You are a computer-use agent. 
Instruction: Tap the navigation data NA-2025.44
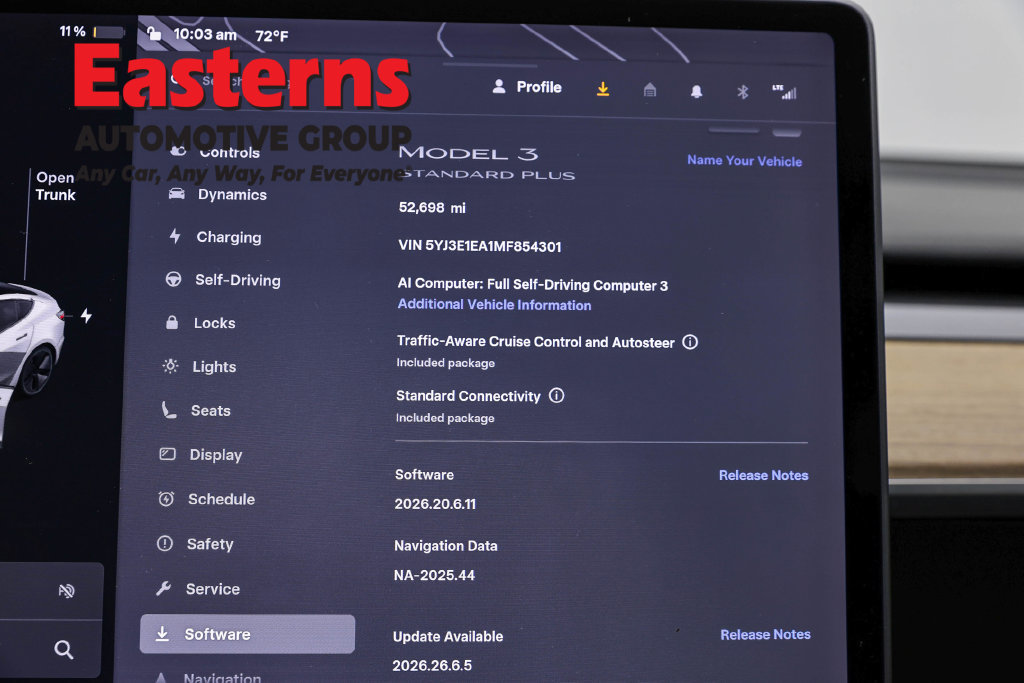(x=434, y=575)
